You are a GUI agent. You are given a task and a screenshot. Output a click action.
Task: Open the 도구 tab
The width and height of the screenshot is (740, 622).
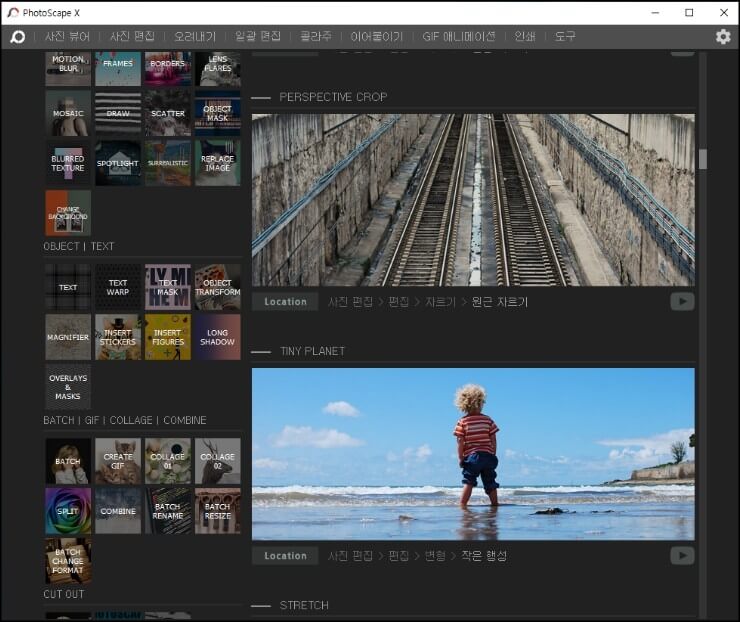click(x=565, y=36)
